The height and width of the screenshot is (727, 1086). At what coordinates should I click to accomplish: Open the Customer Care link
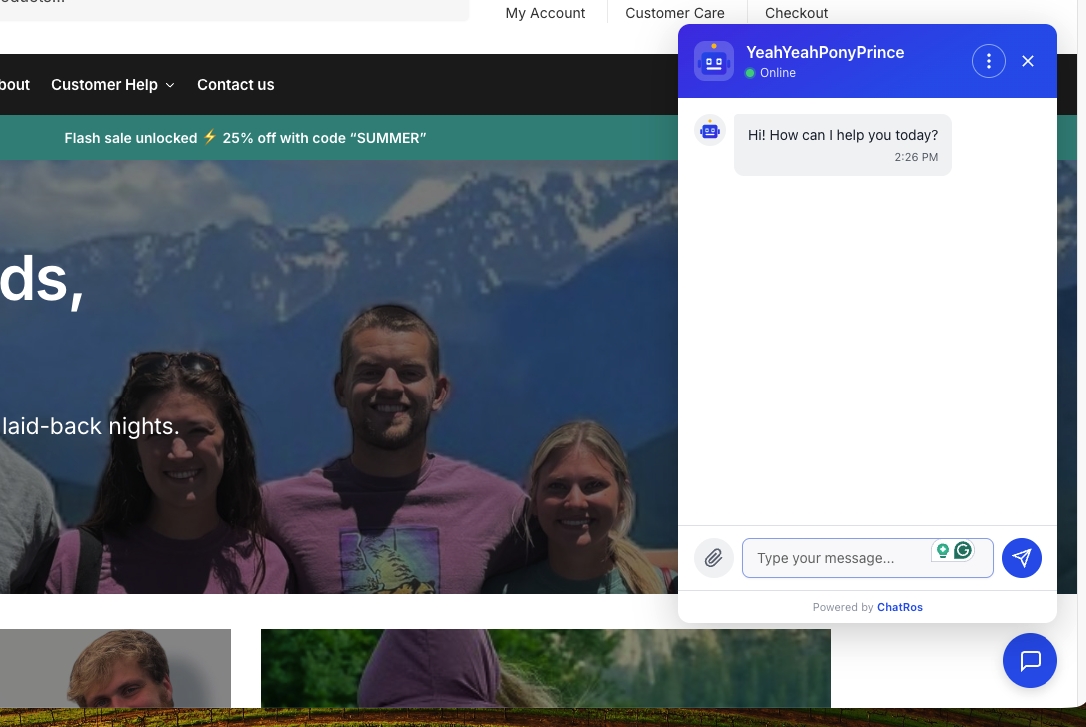(675, 13)
